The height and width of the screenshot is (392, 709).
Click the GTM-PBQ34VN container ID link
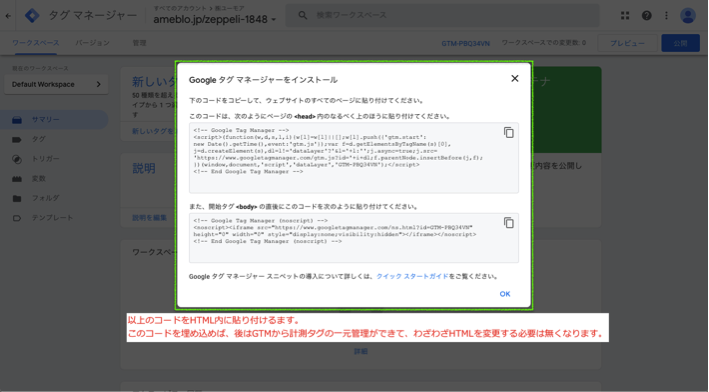pos(465,43)
